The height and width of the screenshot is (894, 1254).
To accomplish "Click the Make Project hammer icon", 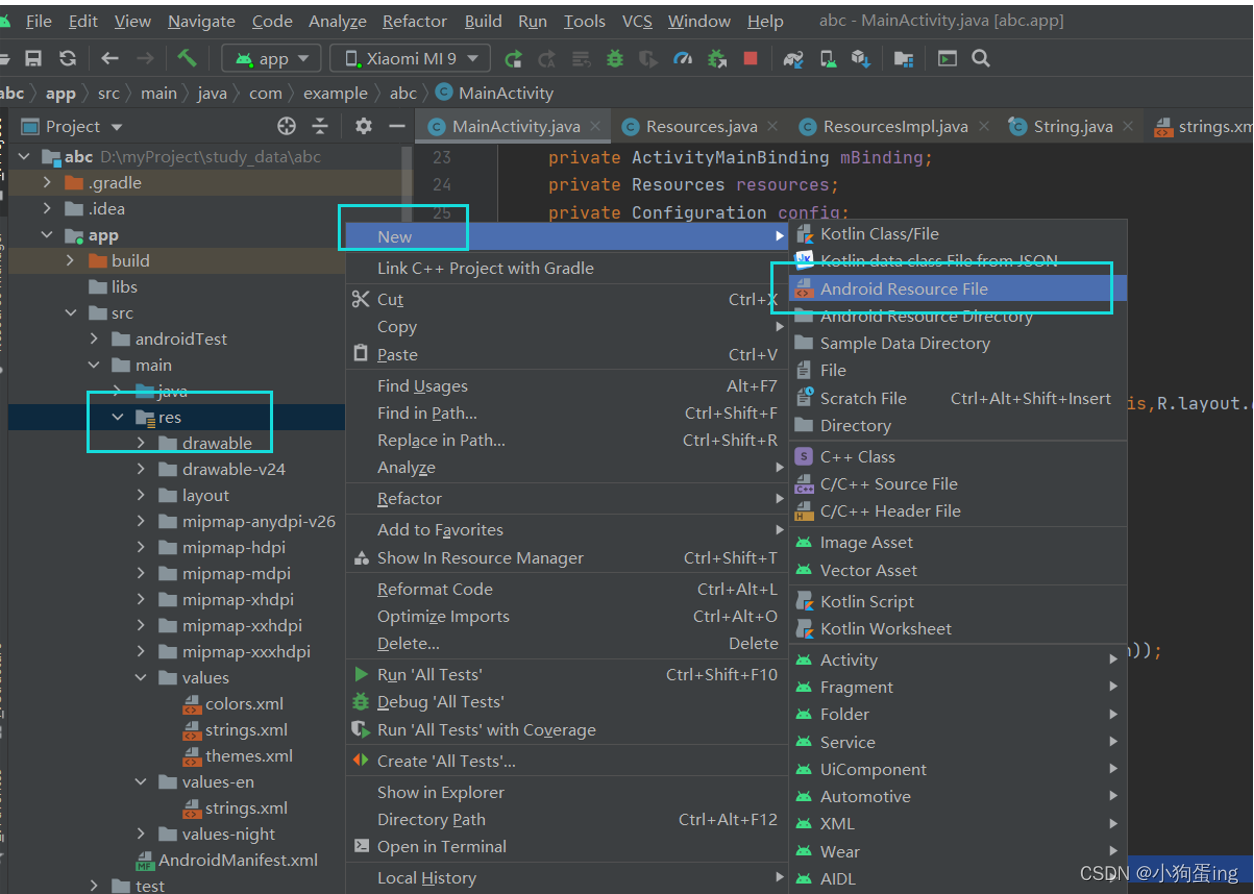I will (x=187, y=58).
